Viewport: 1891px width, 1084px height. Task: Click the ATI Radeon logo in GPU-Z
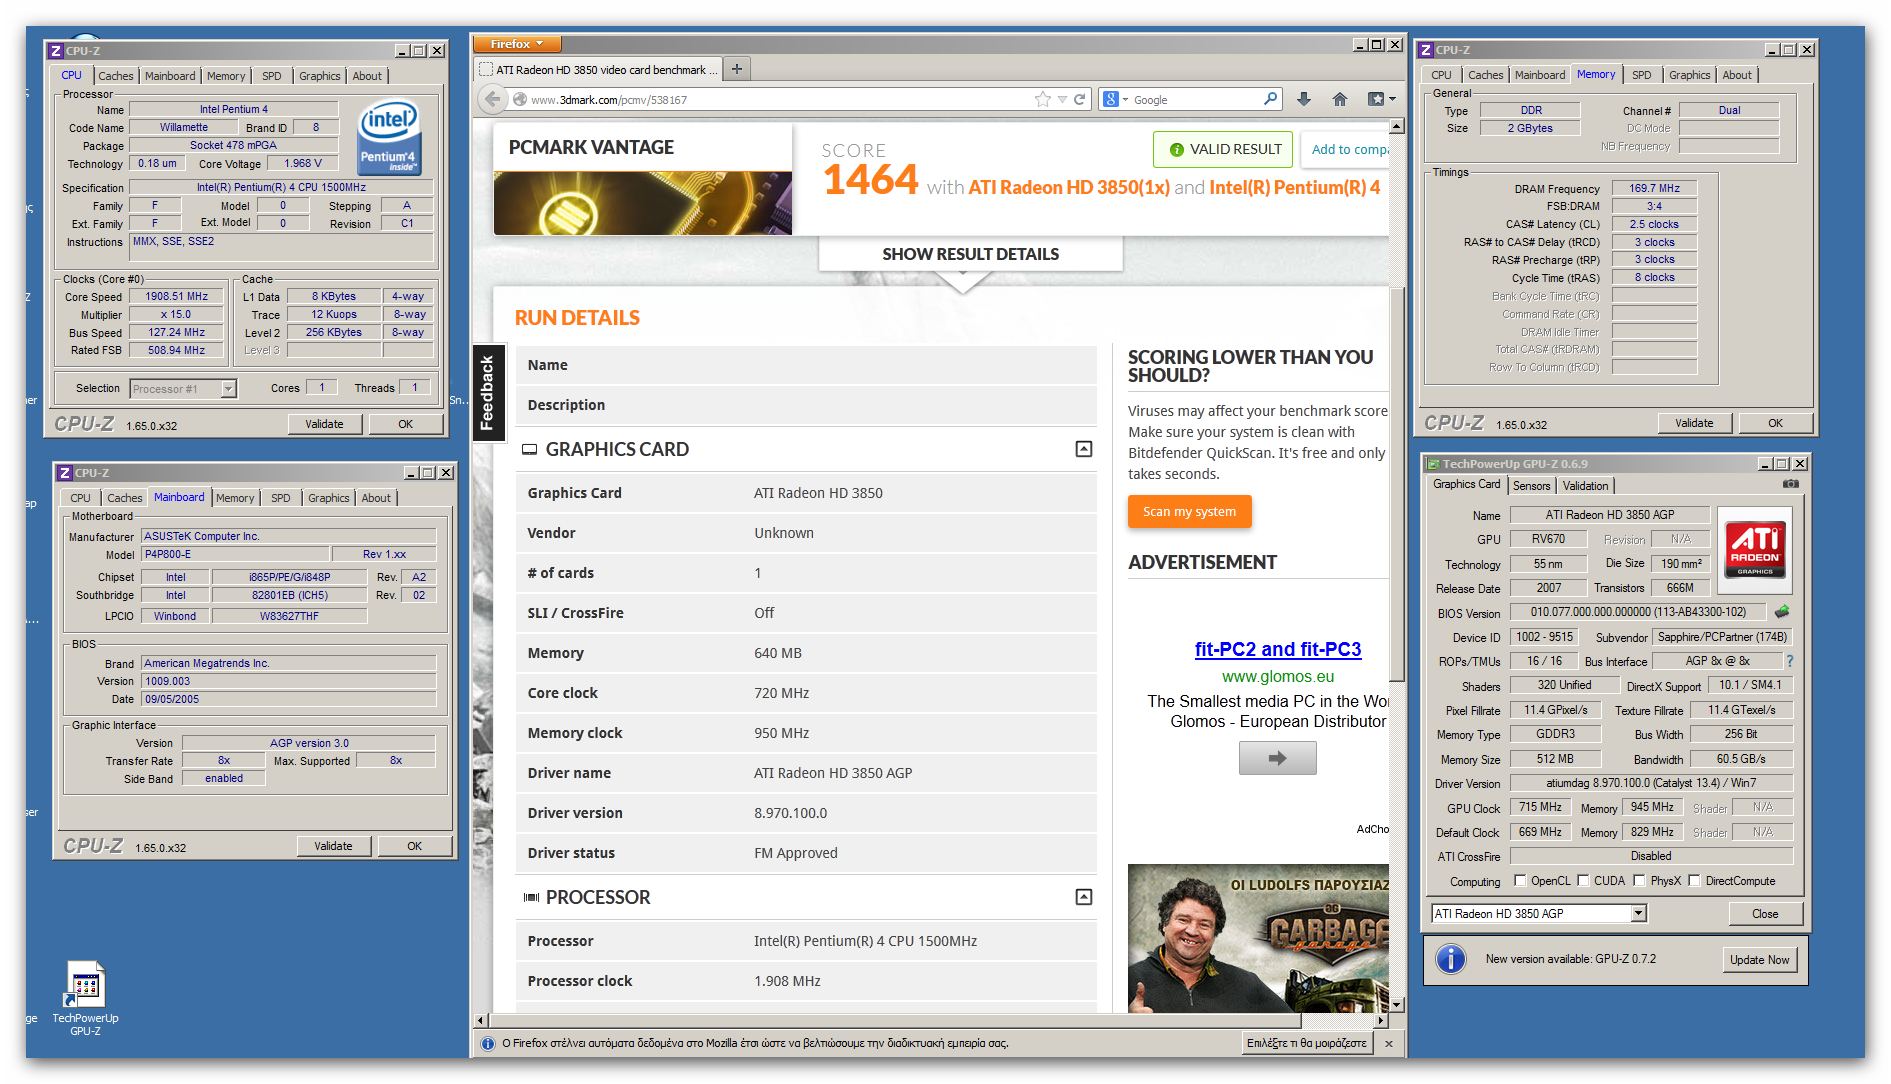[1755, 549]
